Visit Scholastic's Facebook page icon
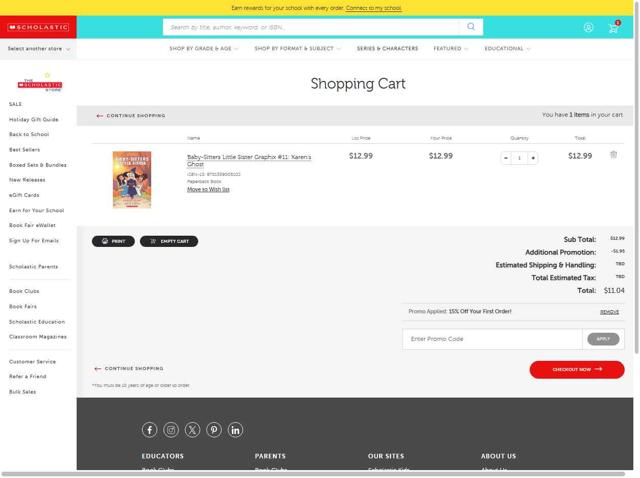 (x=149, y=430)
